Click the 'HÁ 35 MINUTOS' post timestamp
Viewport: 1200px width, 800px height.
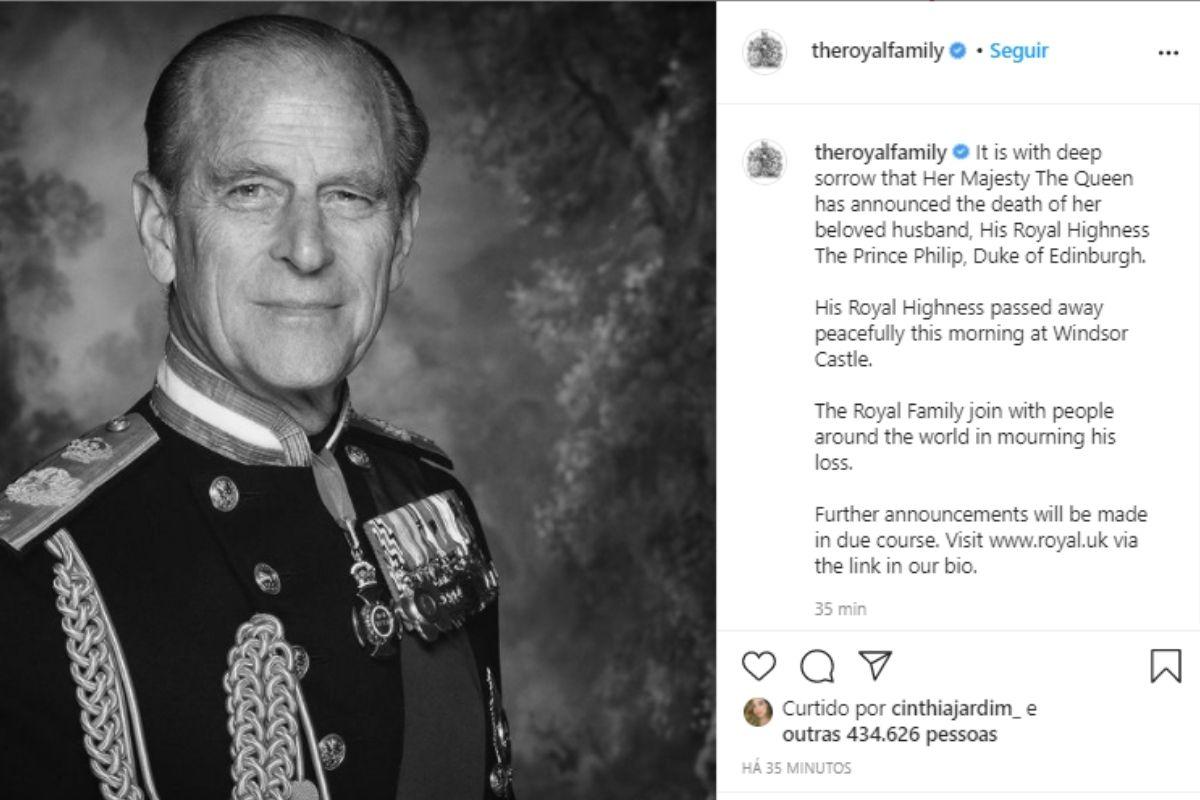(x=797, y=768)
